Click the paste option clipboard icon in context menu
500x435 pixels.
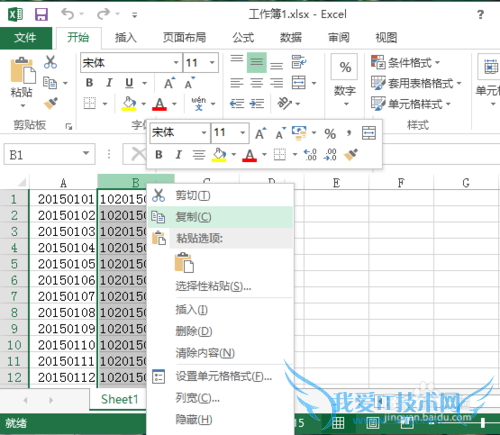[x=184, y=263]
